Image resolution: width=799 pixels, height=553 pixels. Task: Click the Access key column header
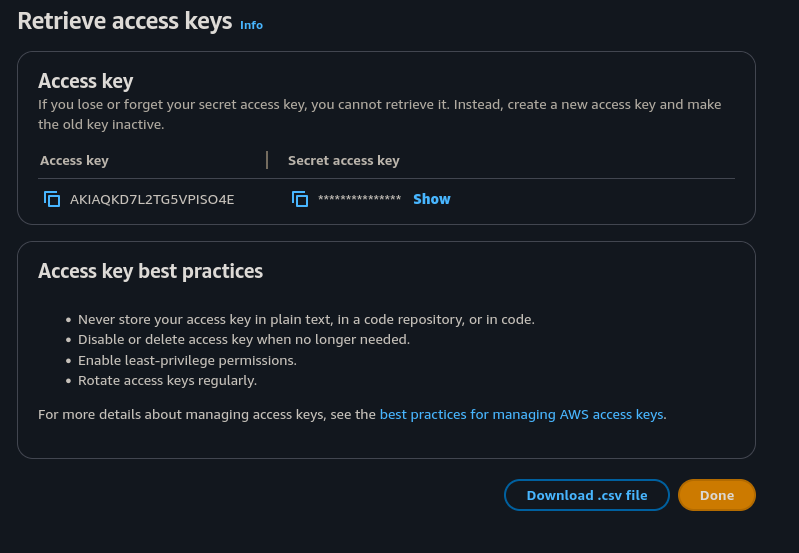coord(75,160)
